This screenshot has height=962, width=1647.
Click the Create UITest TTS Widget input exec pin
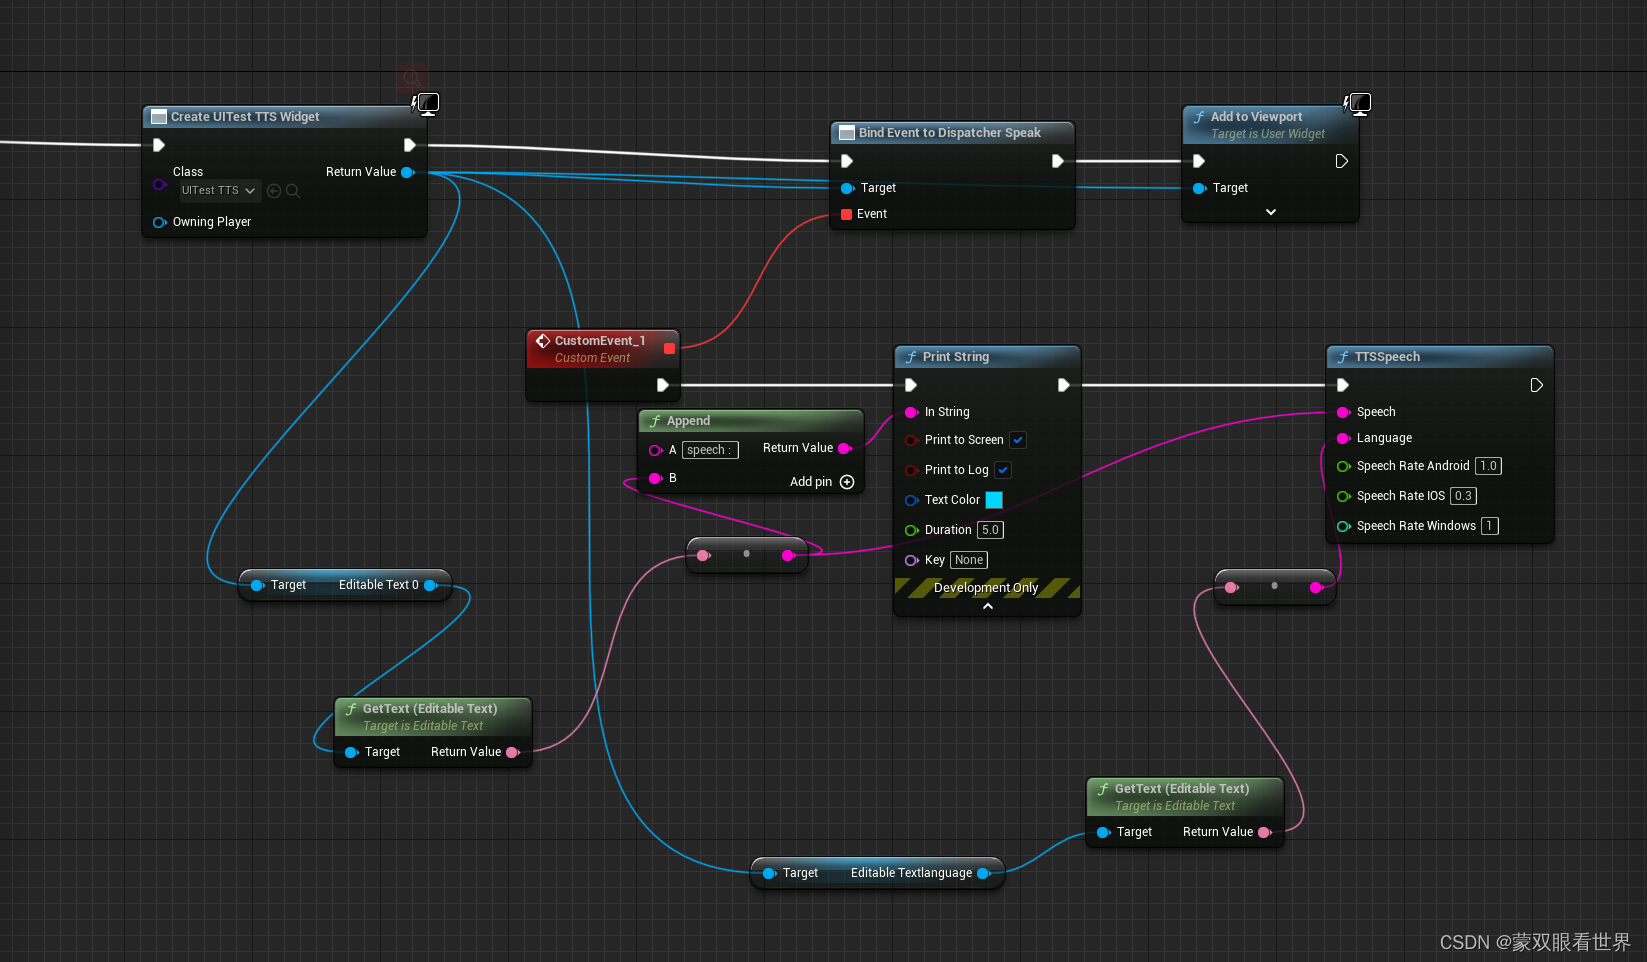[158, 145]
